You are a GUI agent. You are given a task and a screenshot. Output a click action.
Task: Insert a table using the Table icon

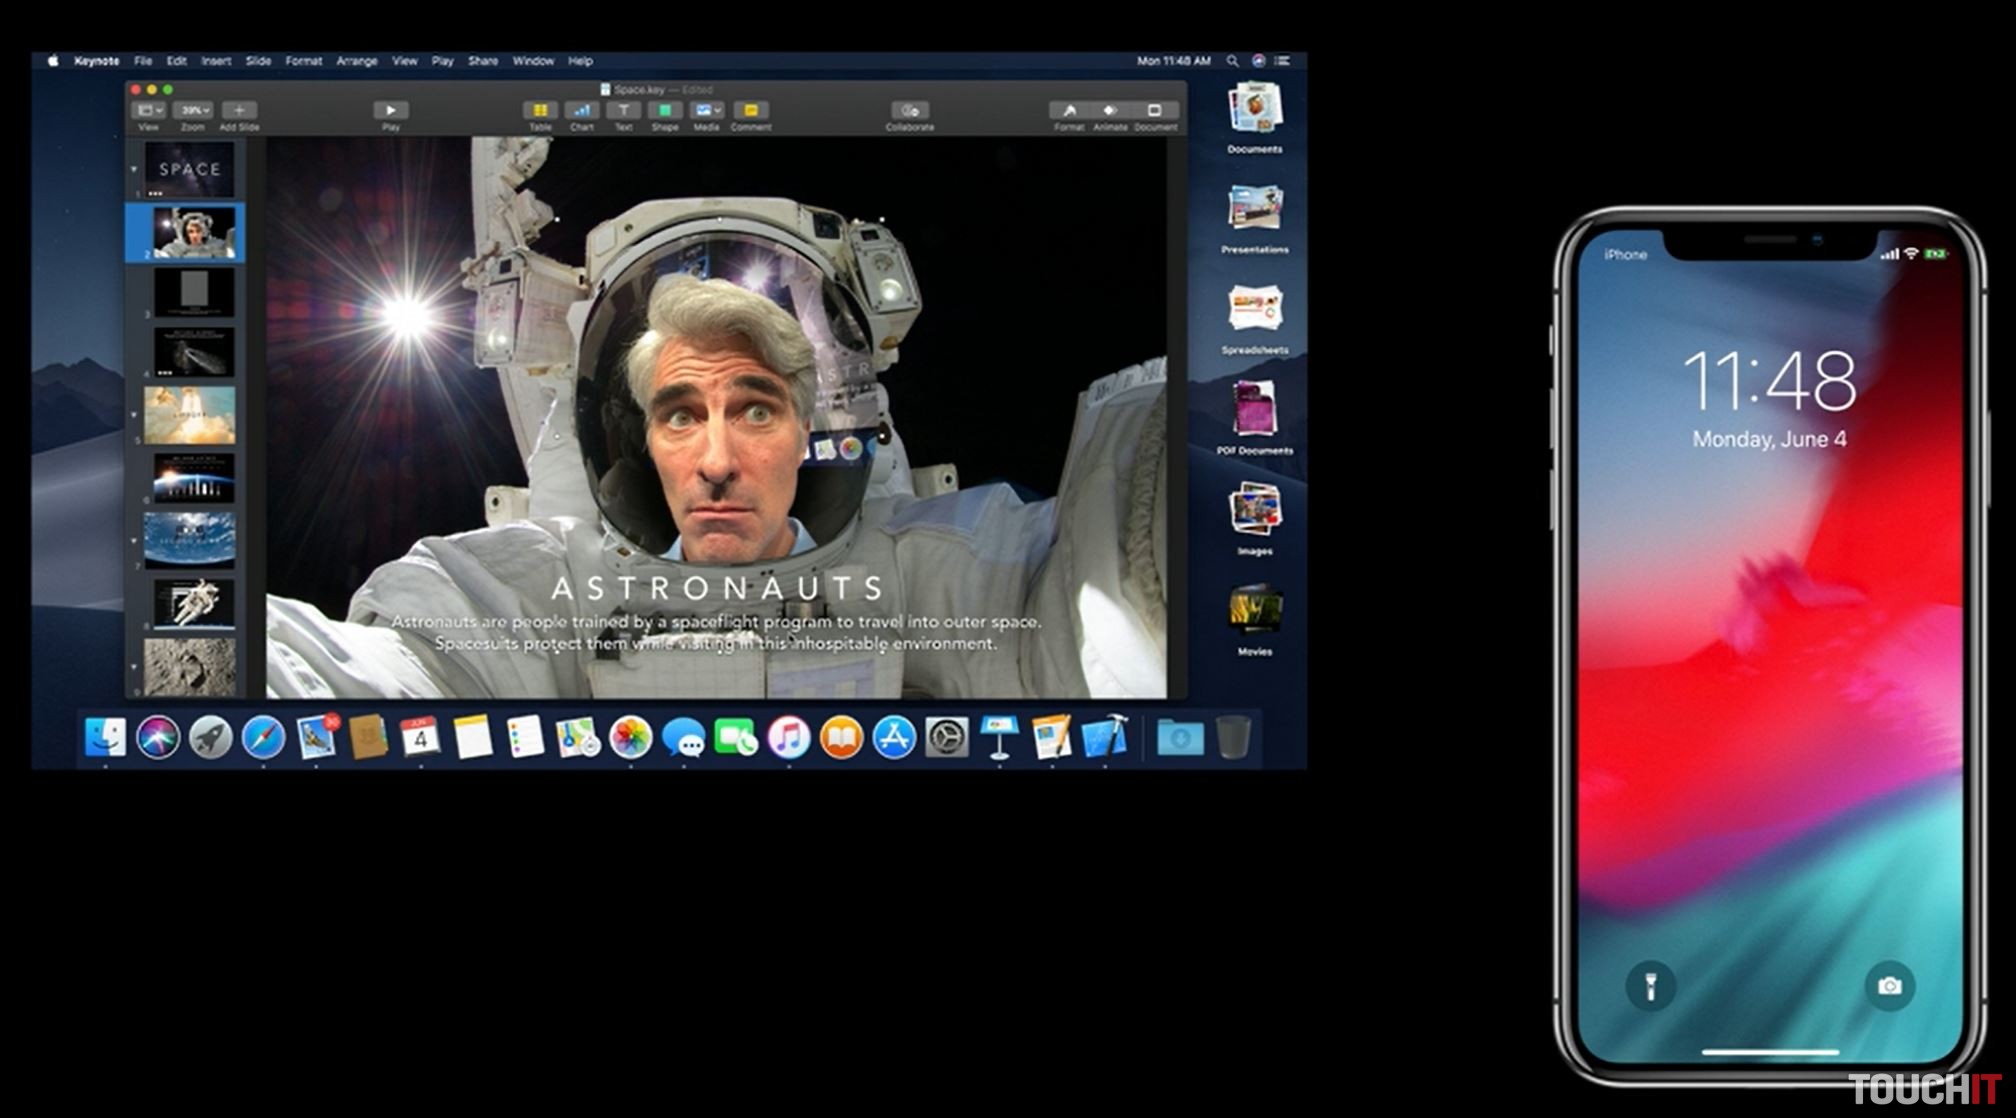tap(540, 111)
